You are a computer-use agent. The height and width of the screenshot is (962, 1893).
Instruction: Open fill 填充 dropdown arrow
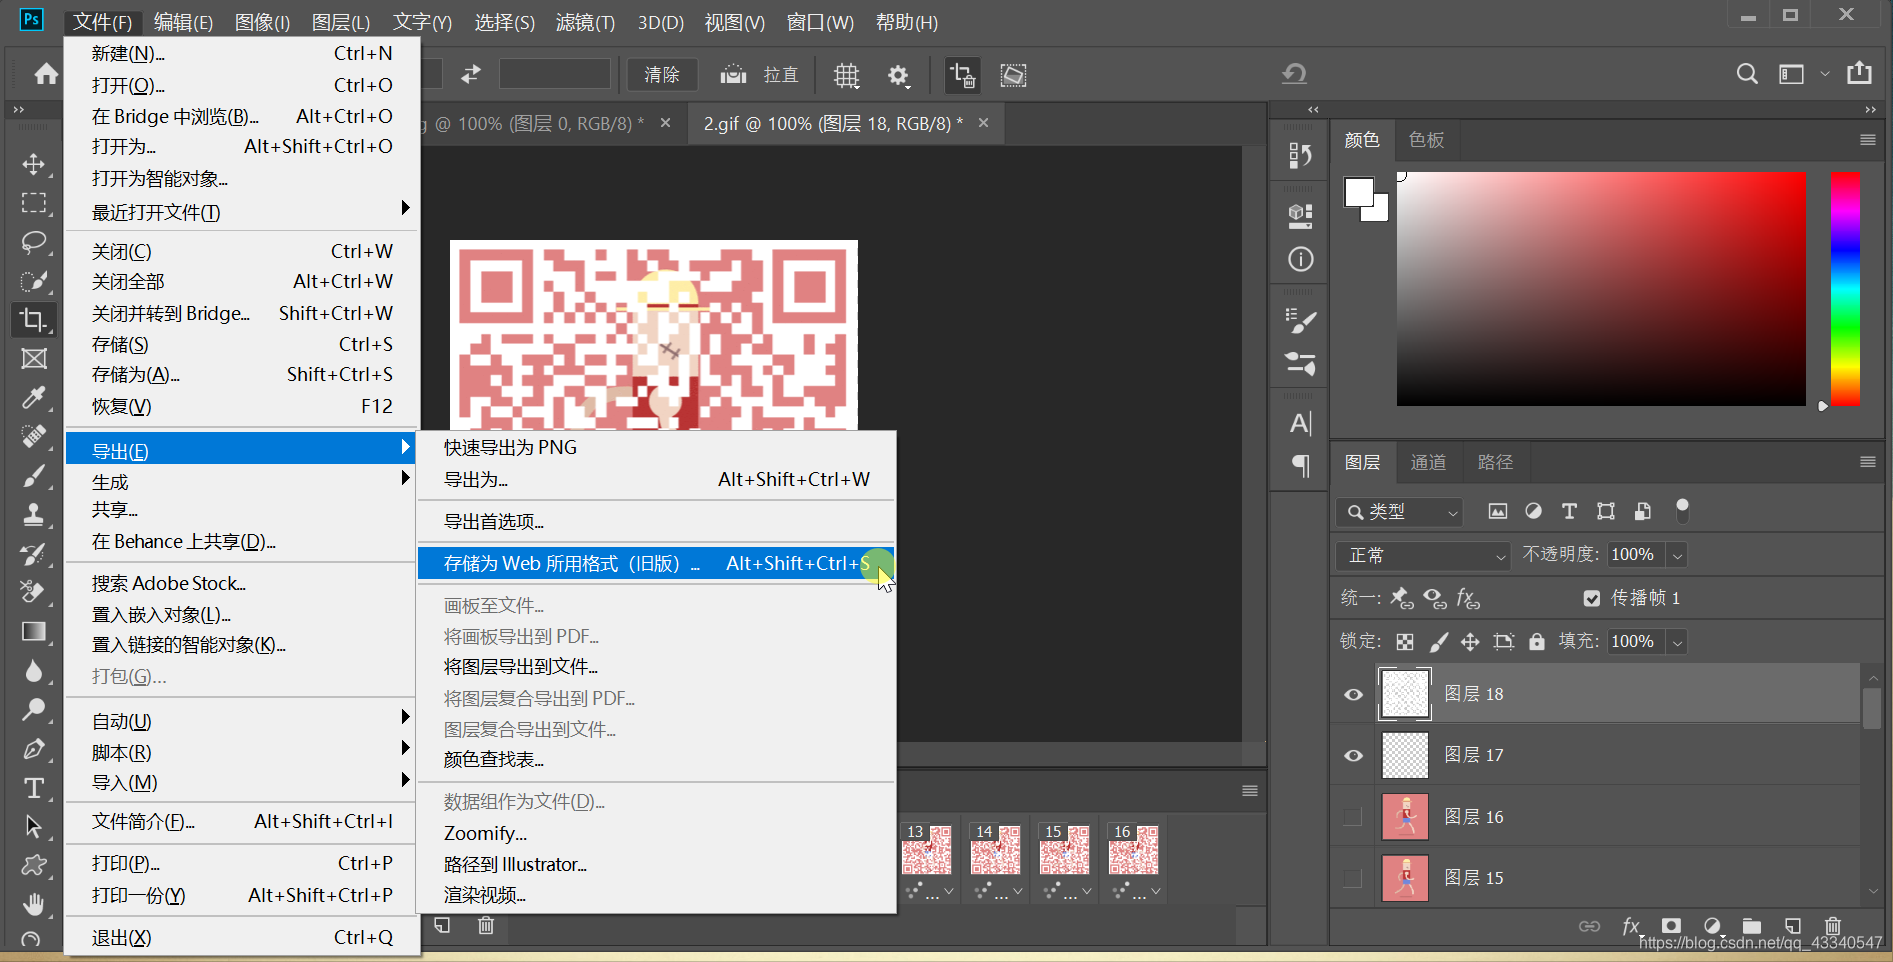point(1678,642)
